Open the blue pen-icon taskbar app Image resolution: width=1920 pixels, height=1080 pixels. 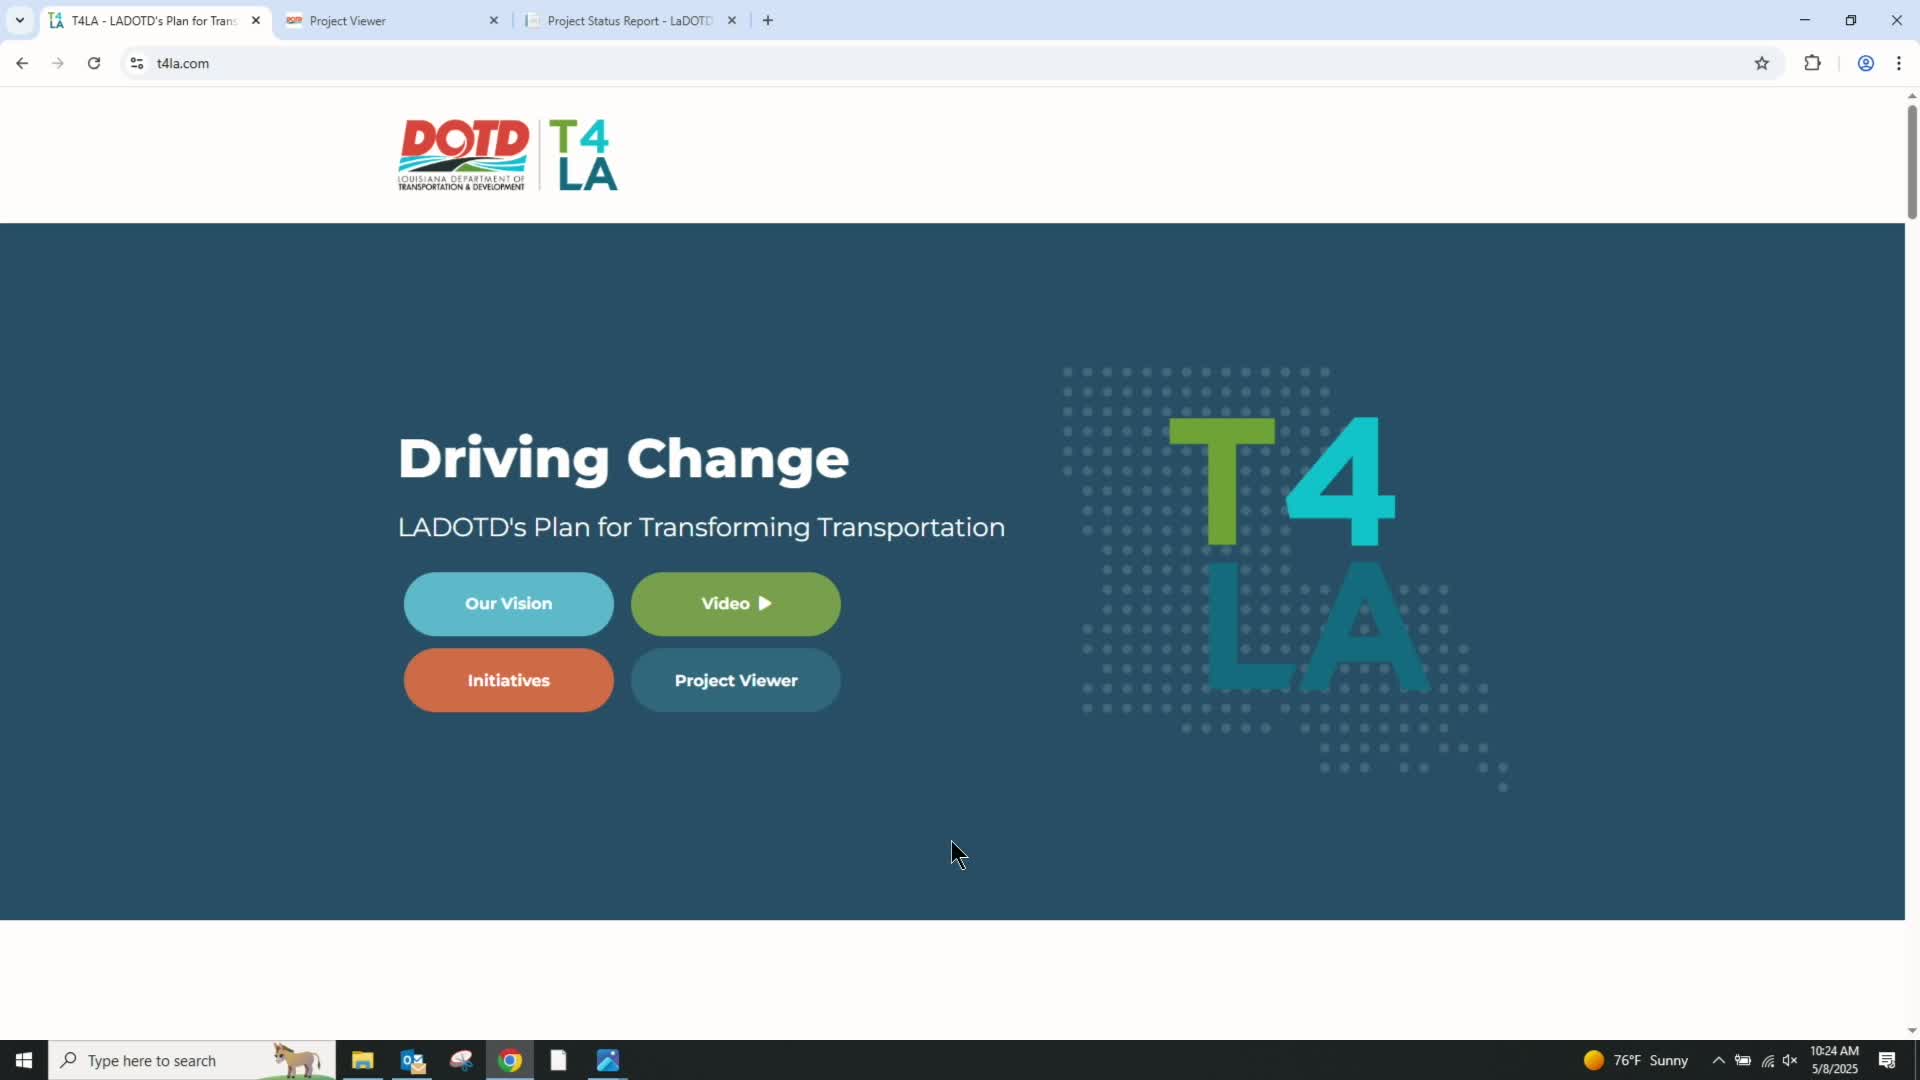(608, 1060)
